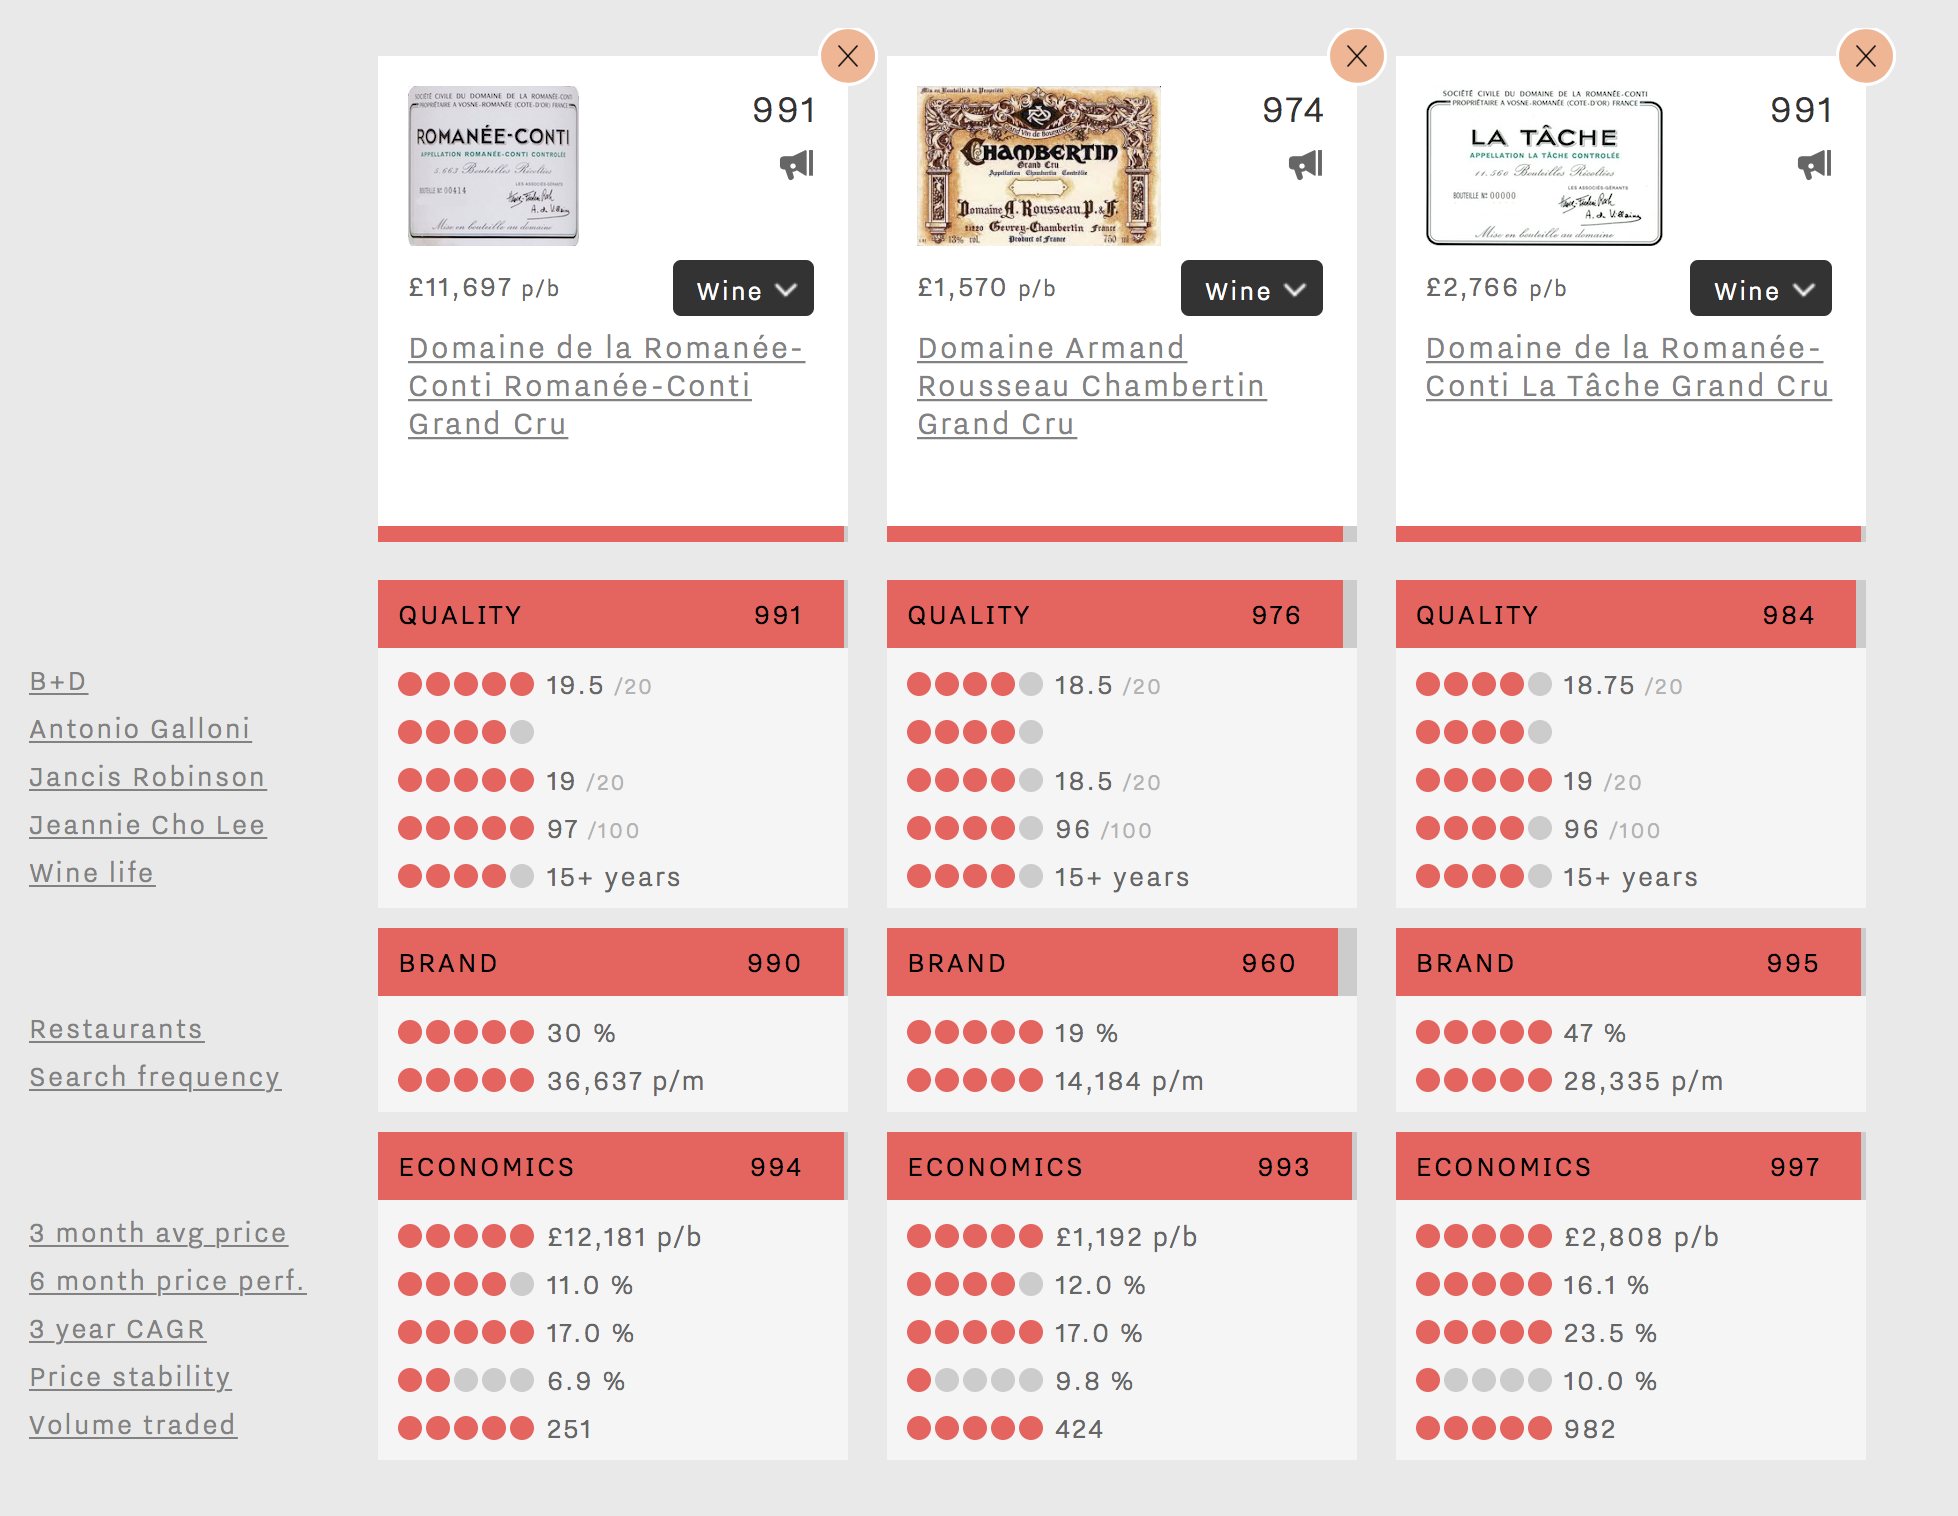This screenshot has height=1516, width=1958.
Task: Open Domaine de la Romanée-Conti La Tâche link
Action: (1628, 367)
